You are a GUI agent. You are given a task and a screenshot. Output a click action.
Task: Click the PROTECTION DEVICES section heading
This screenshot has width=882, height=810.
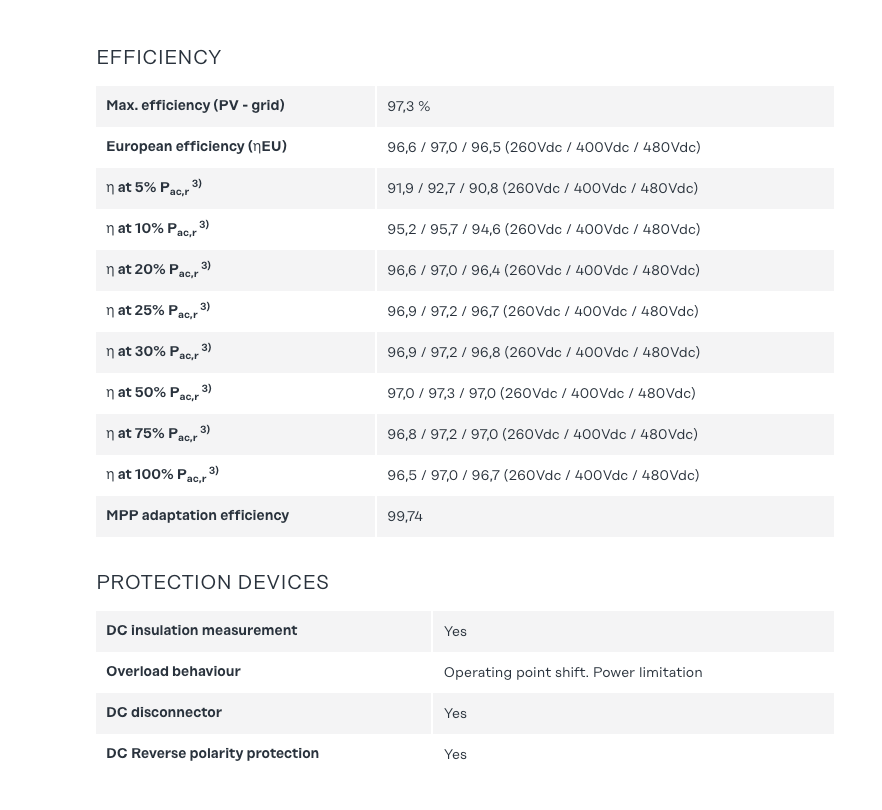tap(212, 583)
